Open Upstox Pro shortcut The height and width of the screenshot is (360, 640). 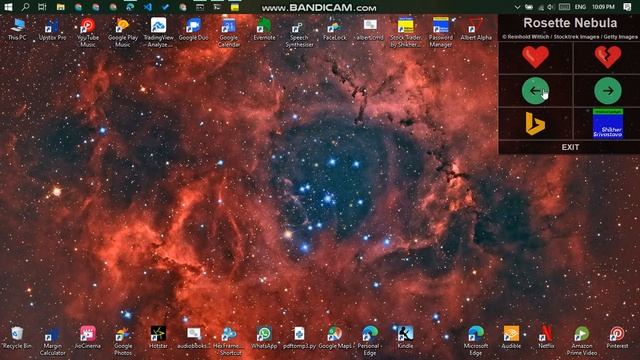tap(52, 29)
